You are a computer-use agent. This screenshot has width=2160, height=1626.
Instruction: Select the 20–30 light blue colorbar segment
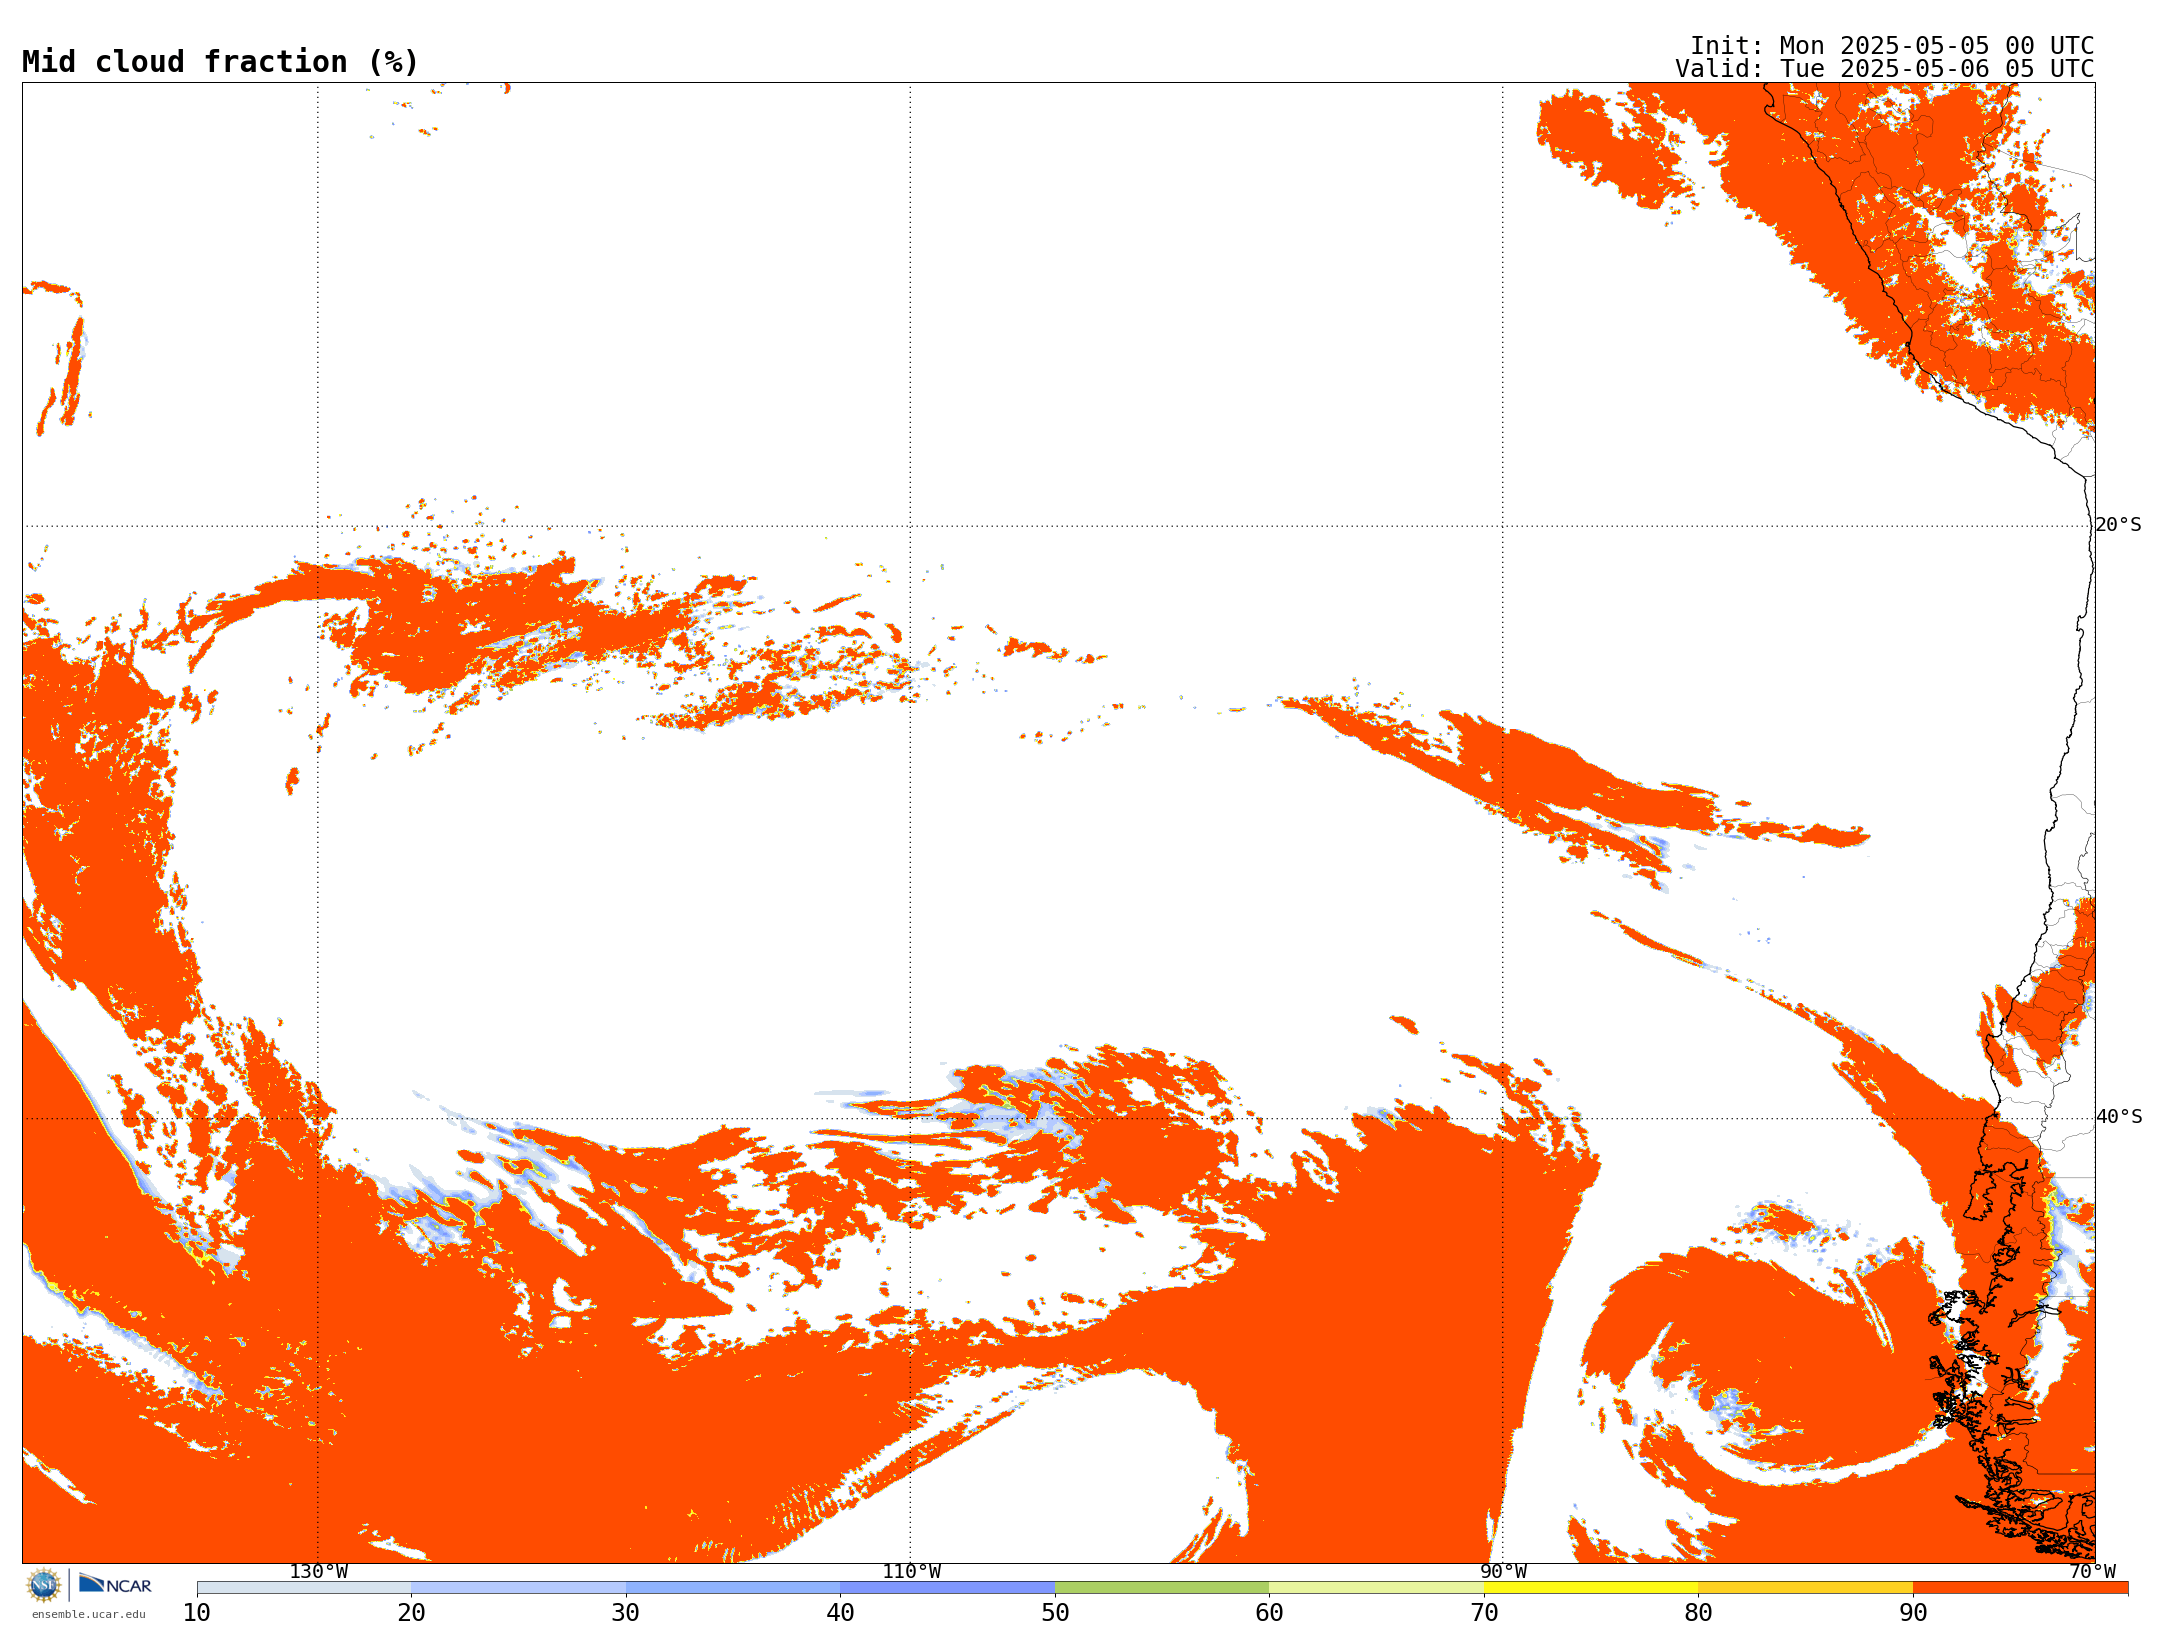518,1588
